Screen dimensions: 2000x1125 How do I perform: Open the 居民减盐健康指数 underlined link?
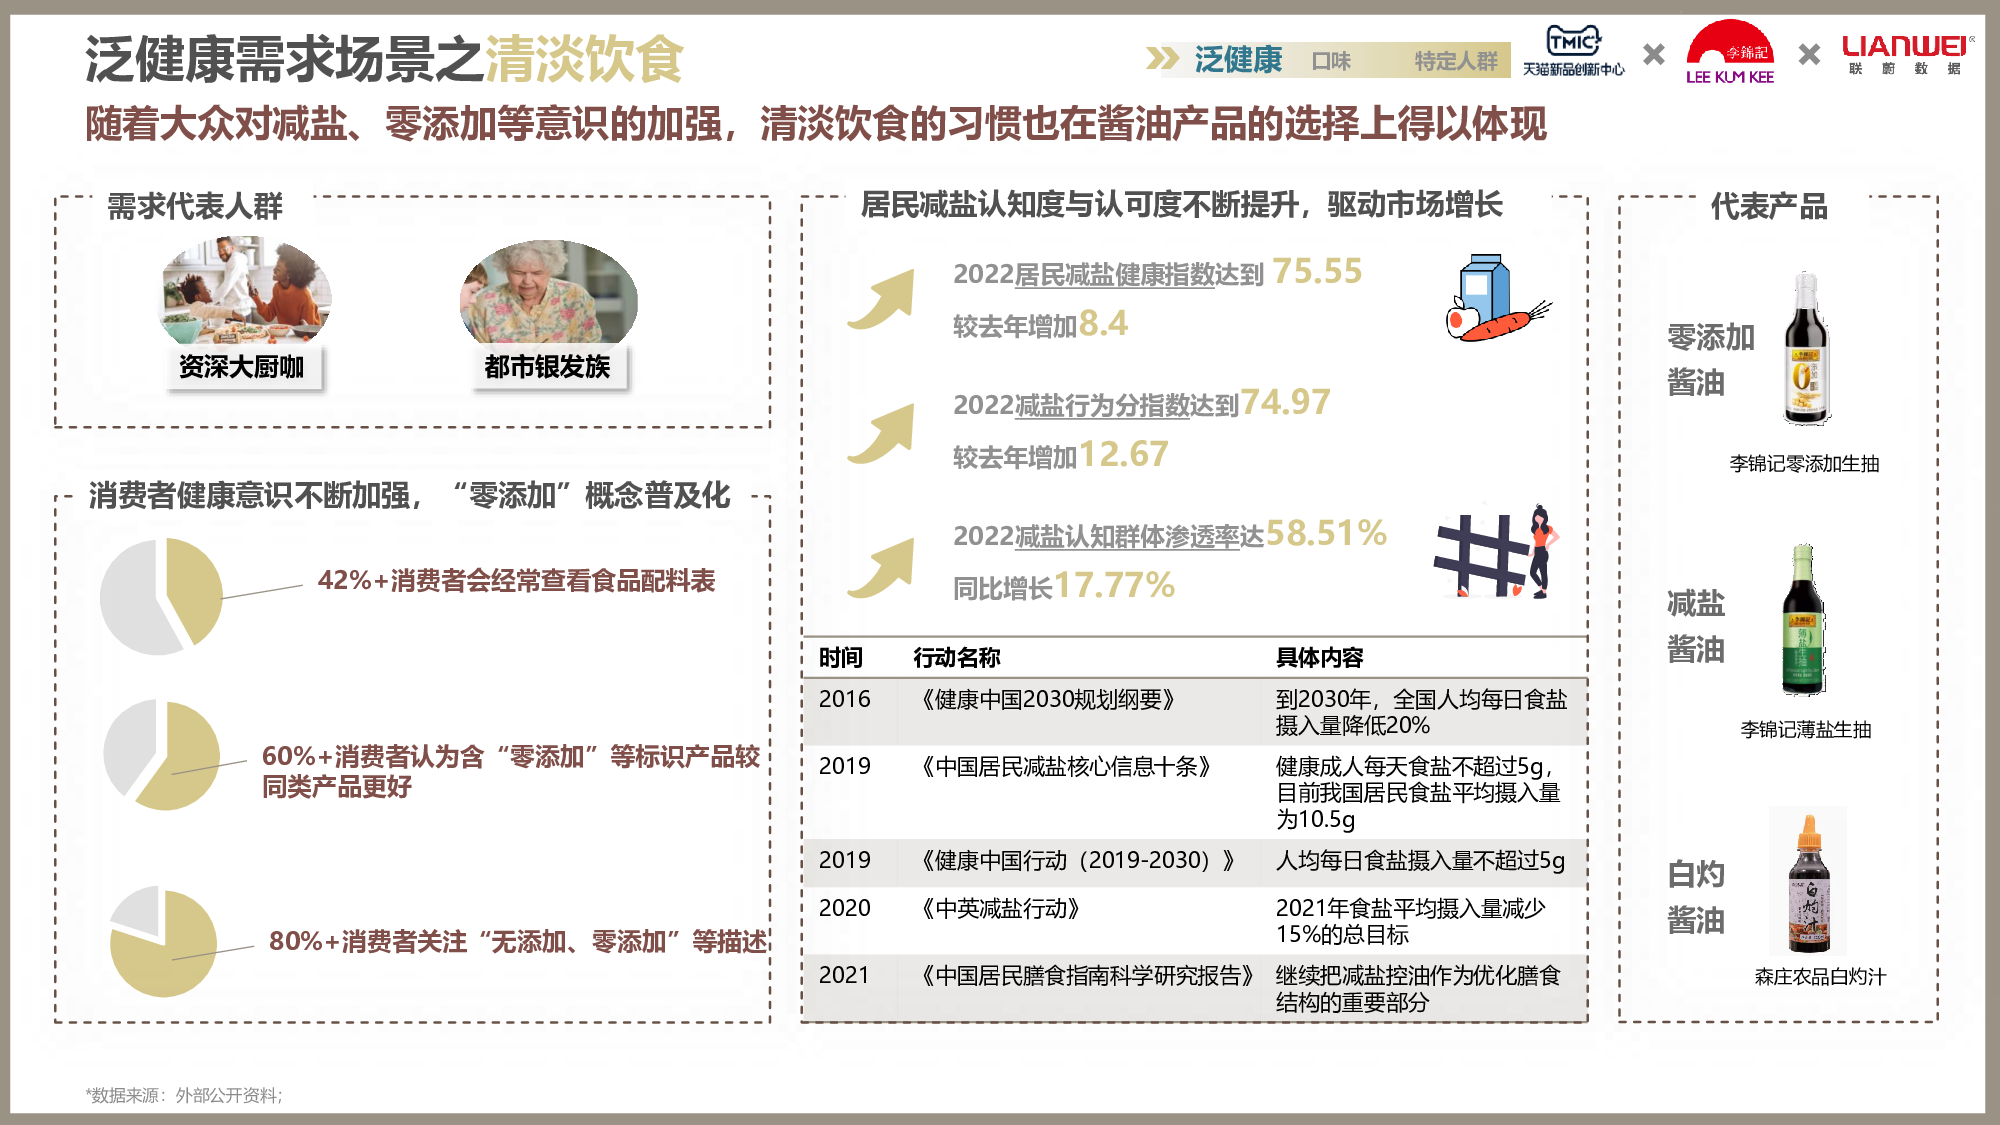tap(1113, 274)
